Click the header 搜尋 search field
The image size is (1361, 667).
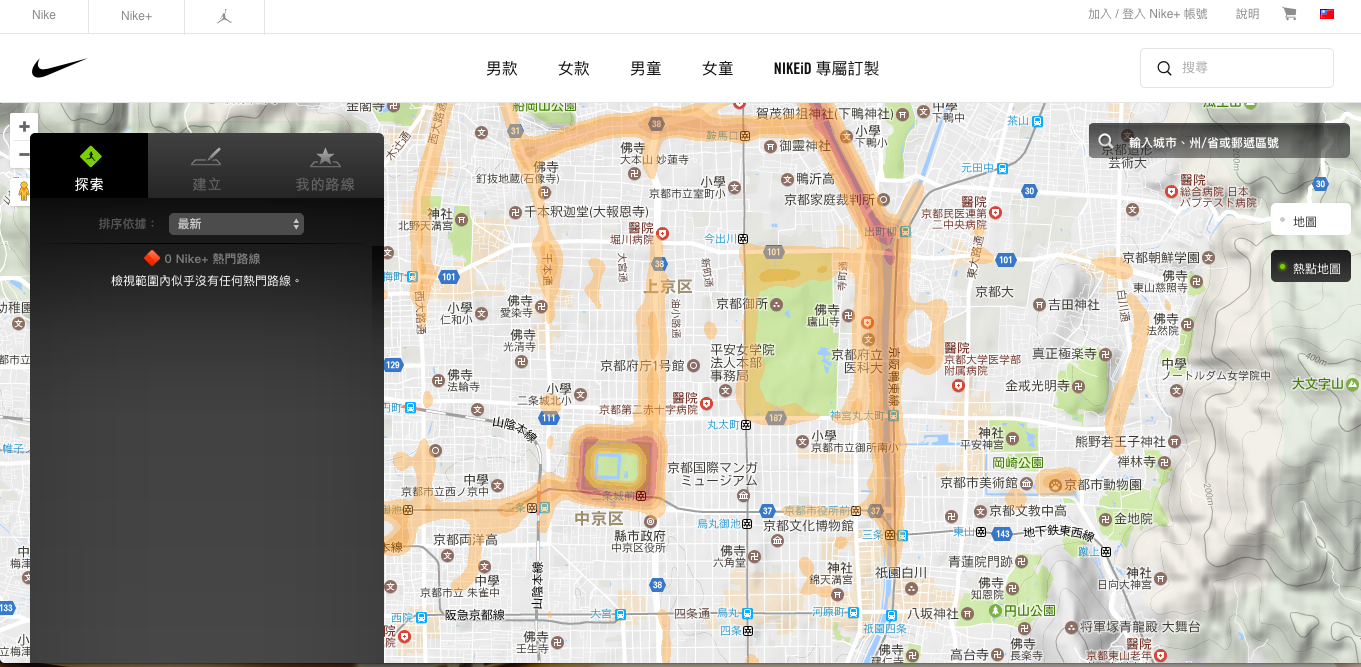pos(1237,68)
